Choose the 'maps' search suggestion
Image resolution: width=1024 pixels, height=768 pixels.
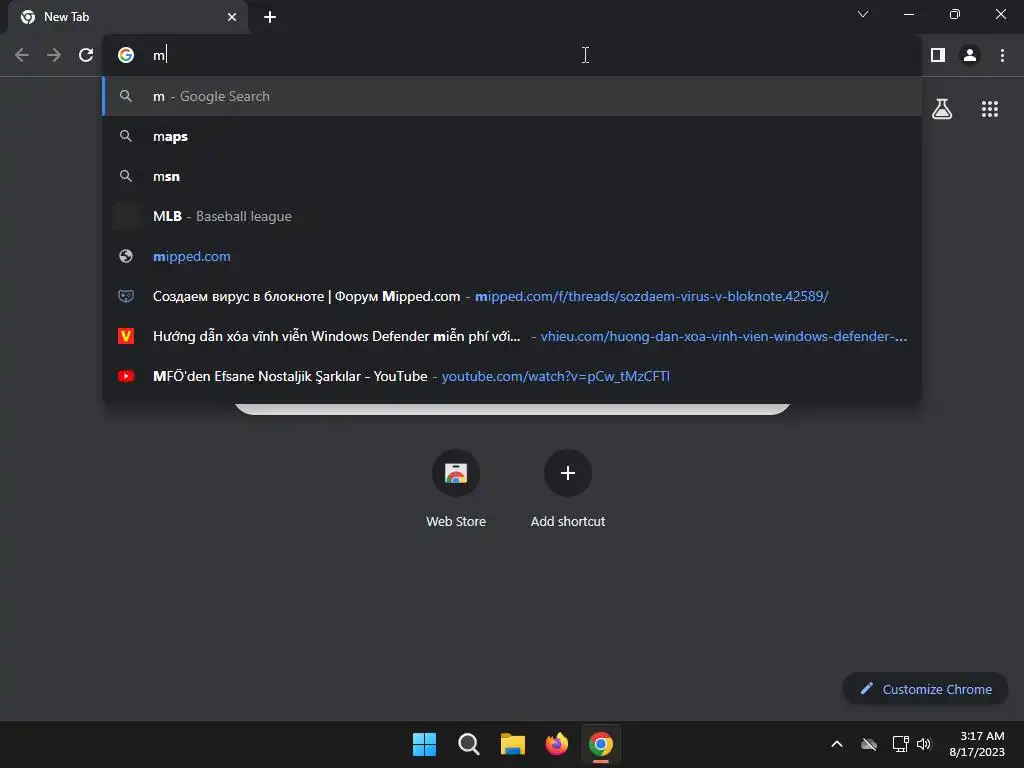(512, 136)
